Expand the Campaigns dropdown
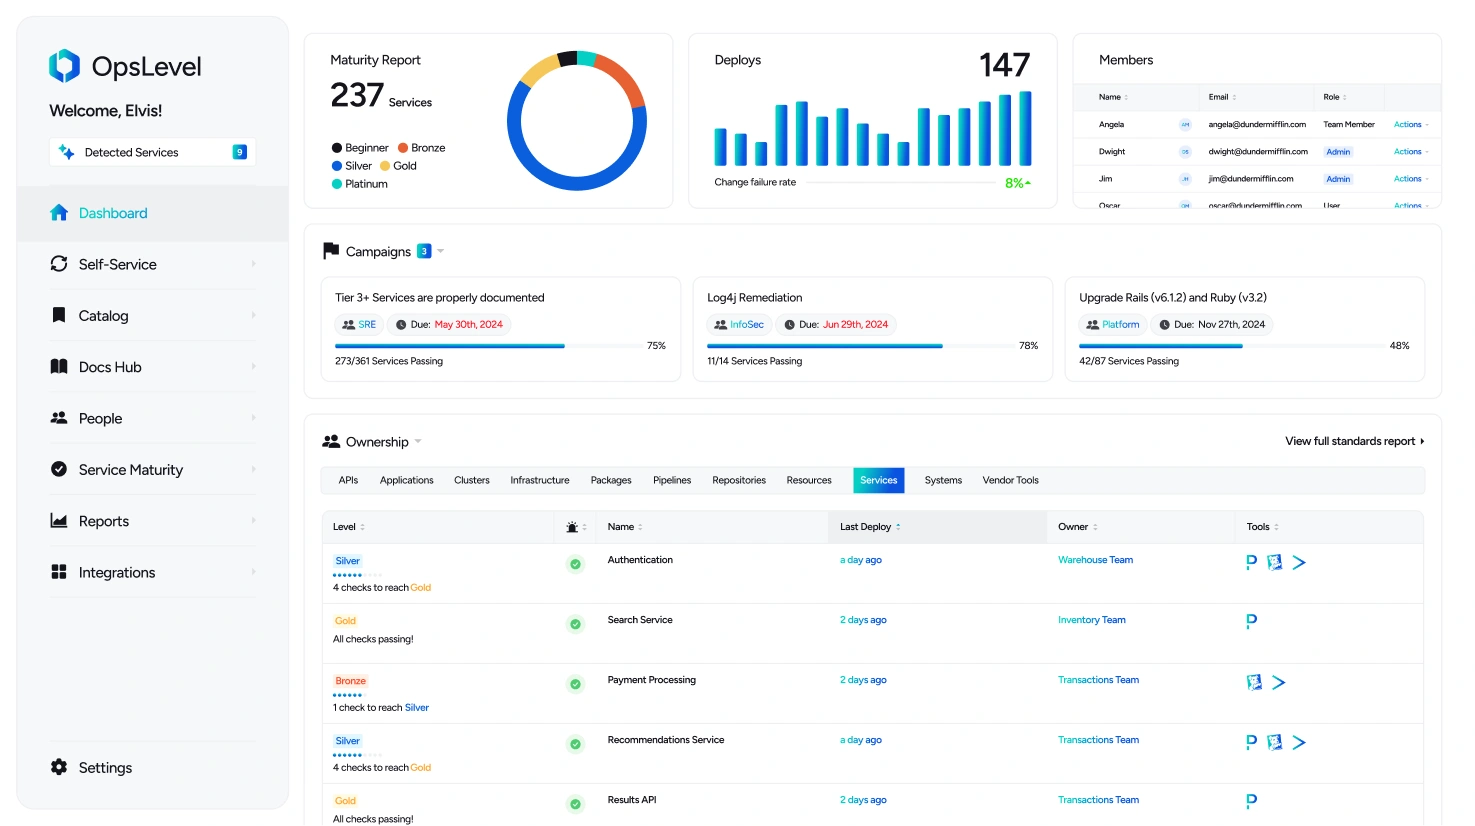The image size is (1475, 826). coord(441,251)
